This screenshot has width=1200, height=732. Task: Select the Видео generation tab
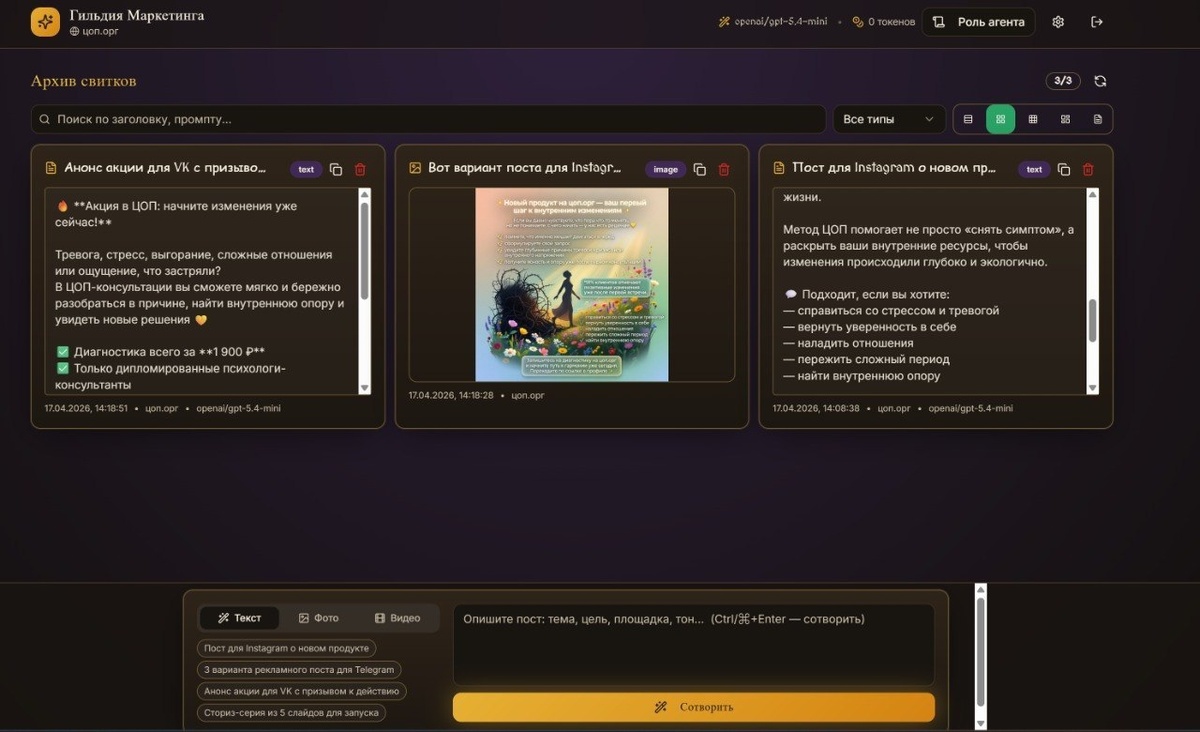[397, 618]
